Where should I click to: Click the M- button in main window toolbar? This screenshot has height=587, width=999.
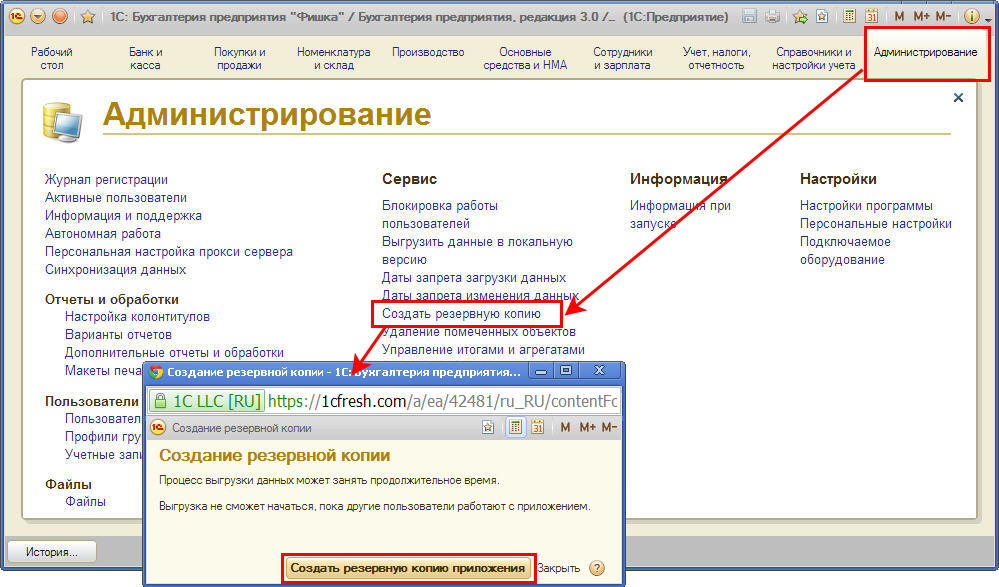point(943,17)
